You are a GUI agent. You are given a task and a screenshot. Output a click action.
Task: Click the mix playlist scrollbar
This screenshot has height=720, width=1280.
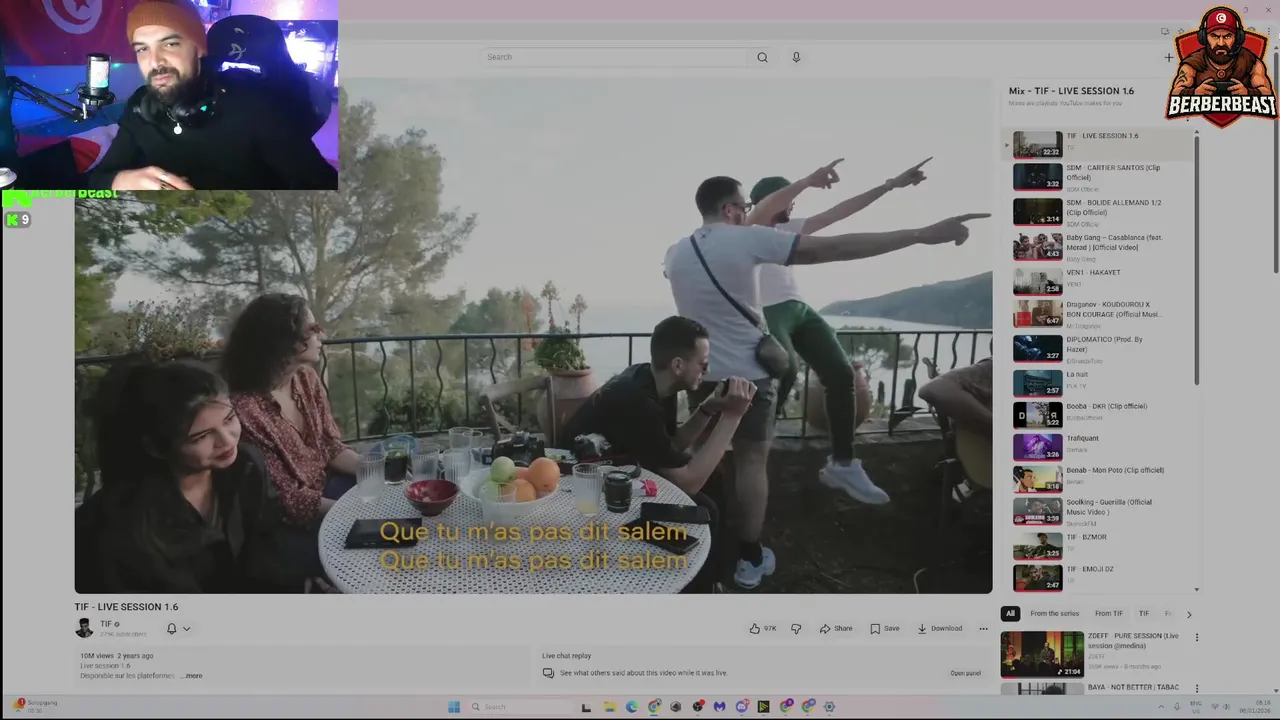[x=1197, y=258]
